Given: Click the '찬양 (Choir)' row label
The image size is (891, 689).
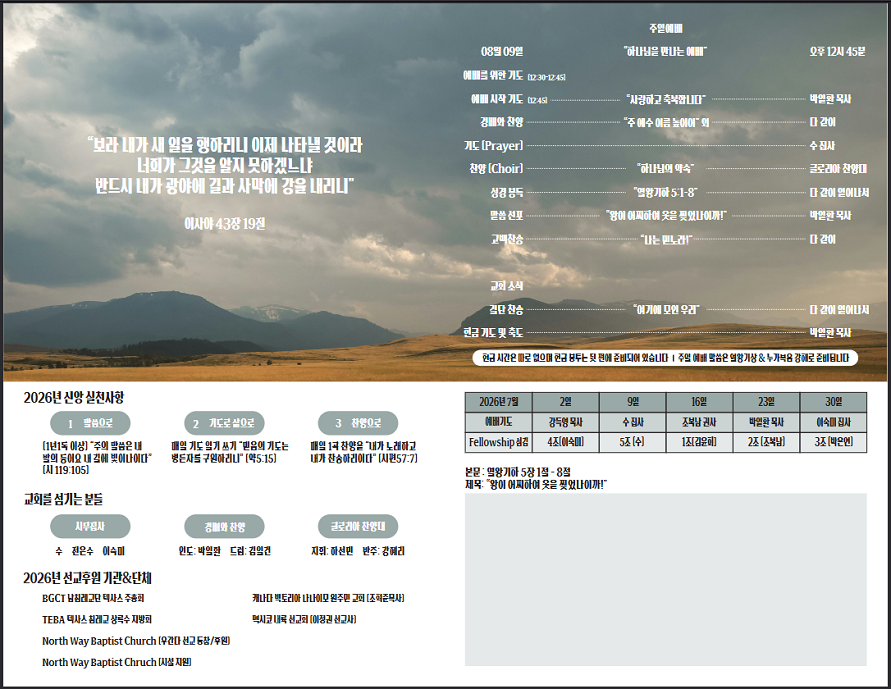Looking at the screenshot, I should click(x=496, y=169).
